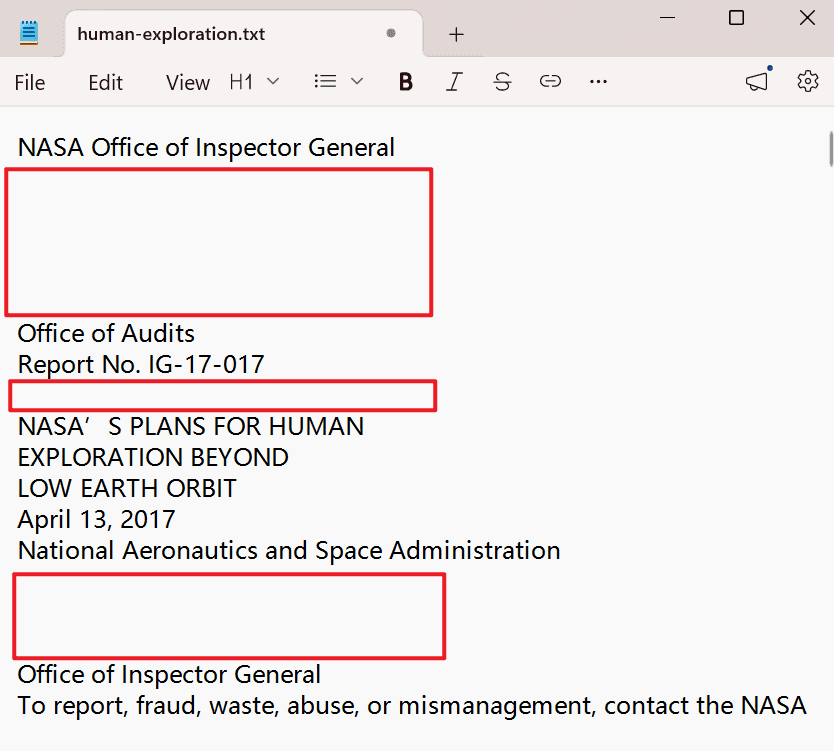The width and height of the screenshot is (834, 751).
Task: Click the date 'April 13, 2017'
Action: pos(96,520)
